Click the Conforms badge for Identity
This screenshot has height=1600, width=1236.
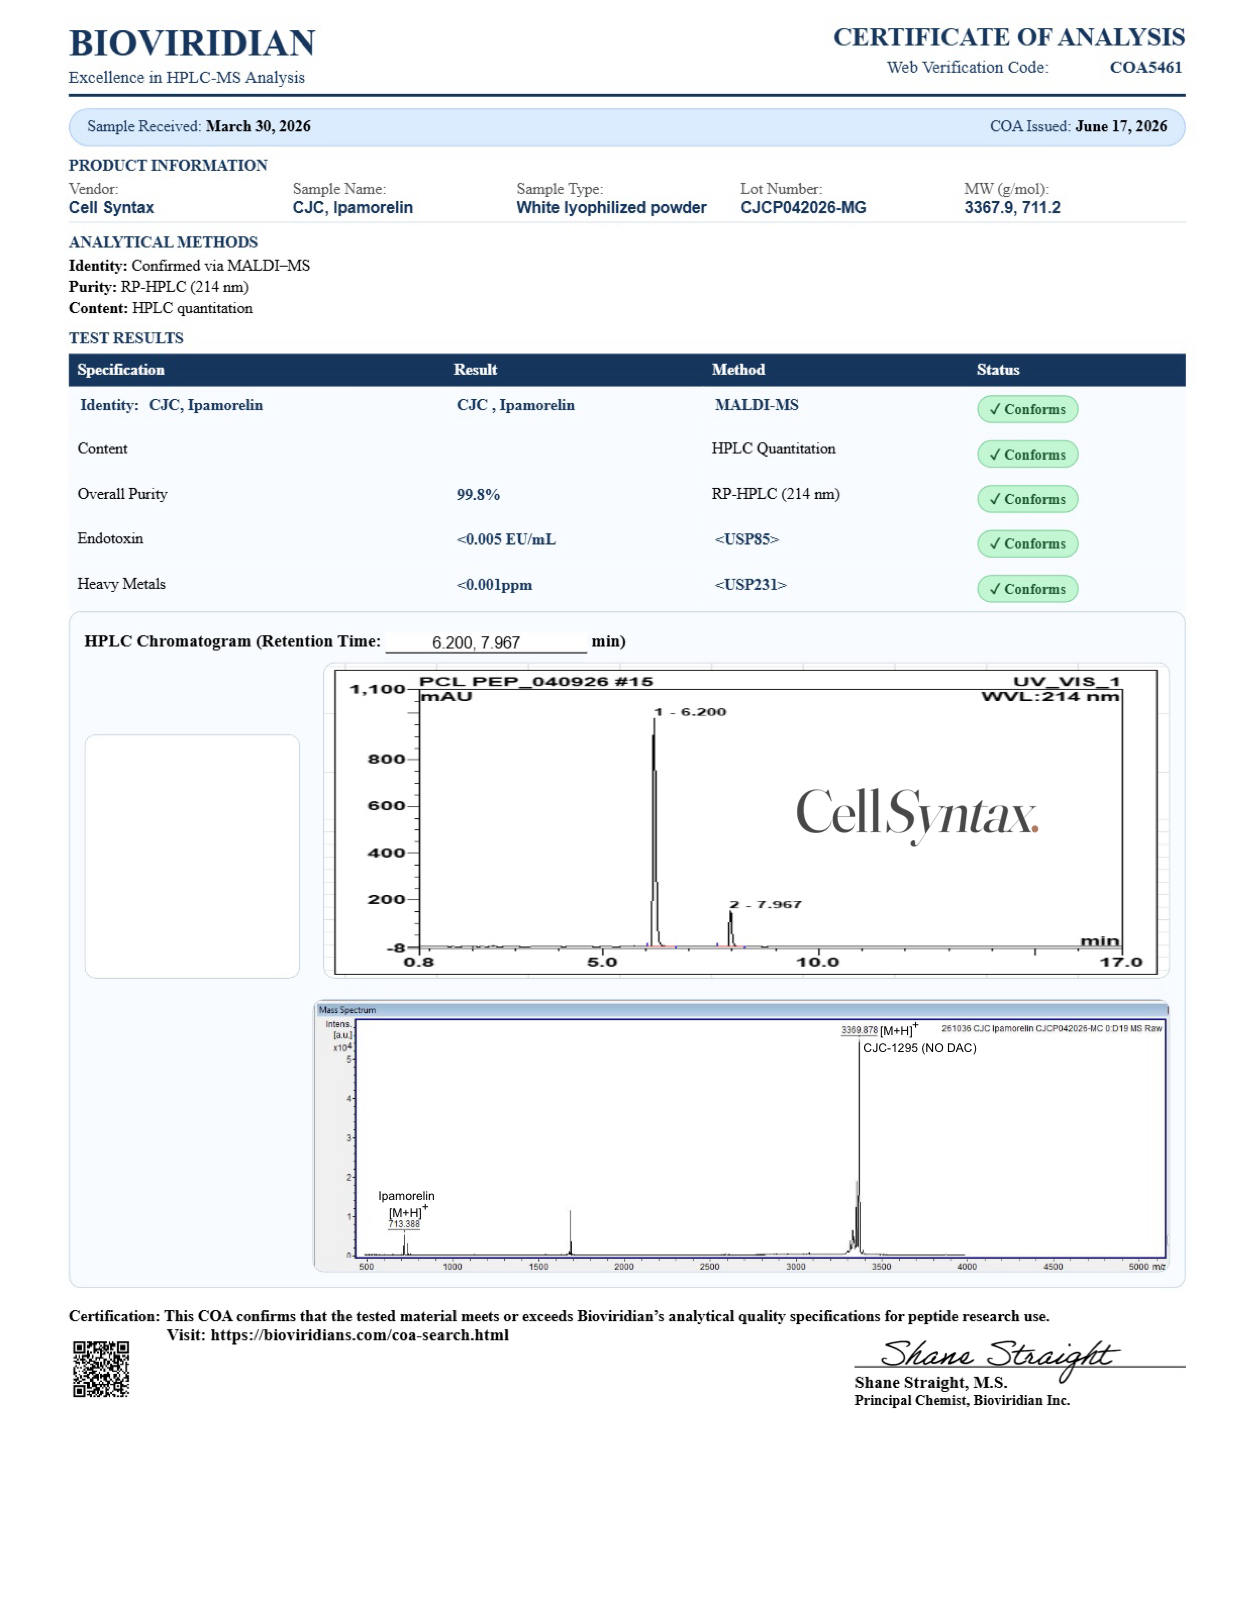tap(1027, 409)
